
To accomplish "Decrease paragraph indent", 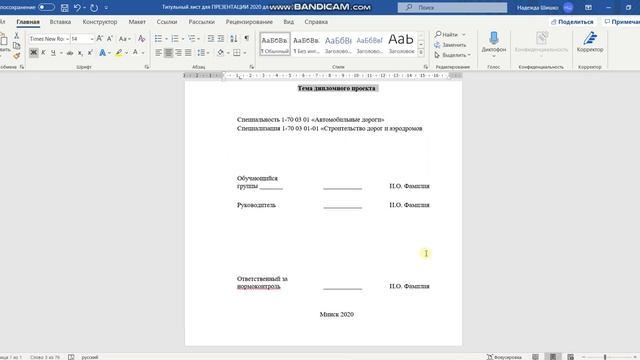I will [211, 39].
